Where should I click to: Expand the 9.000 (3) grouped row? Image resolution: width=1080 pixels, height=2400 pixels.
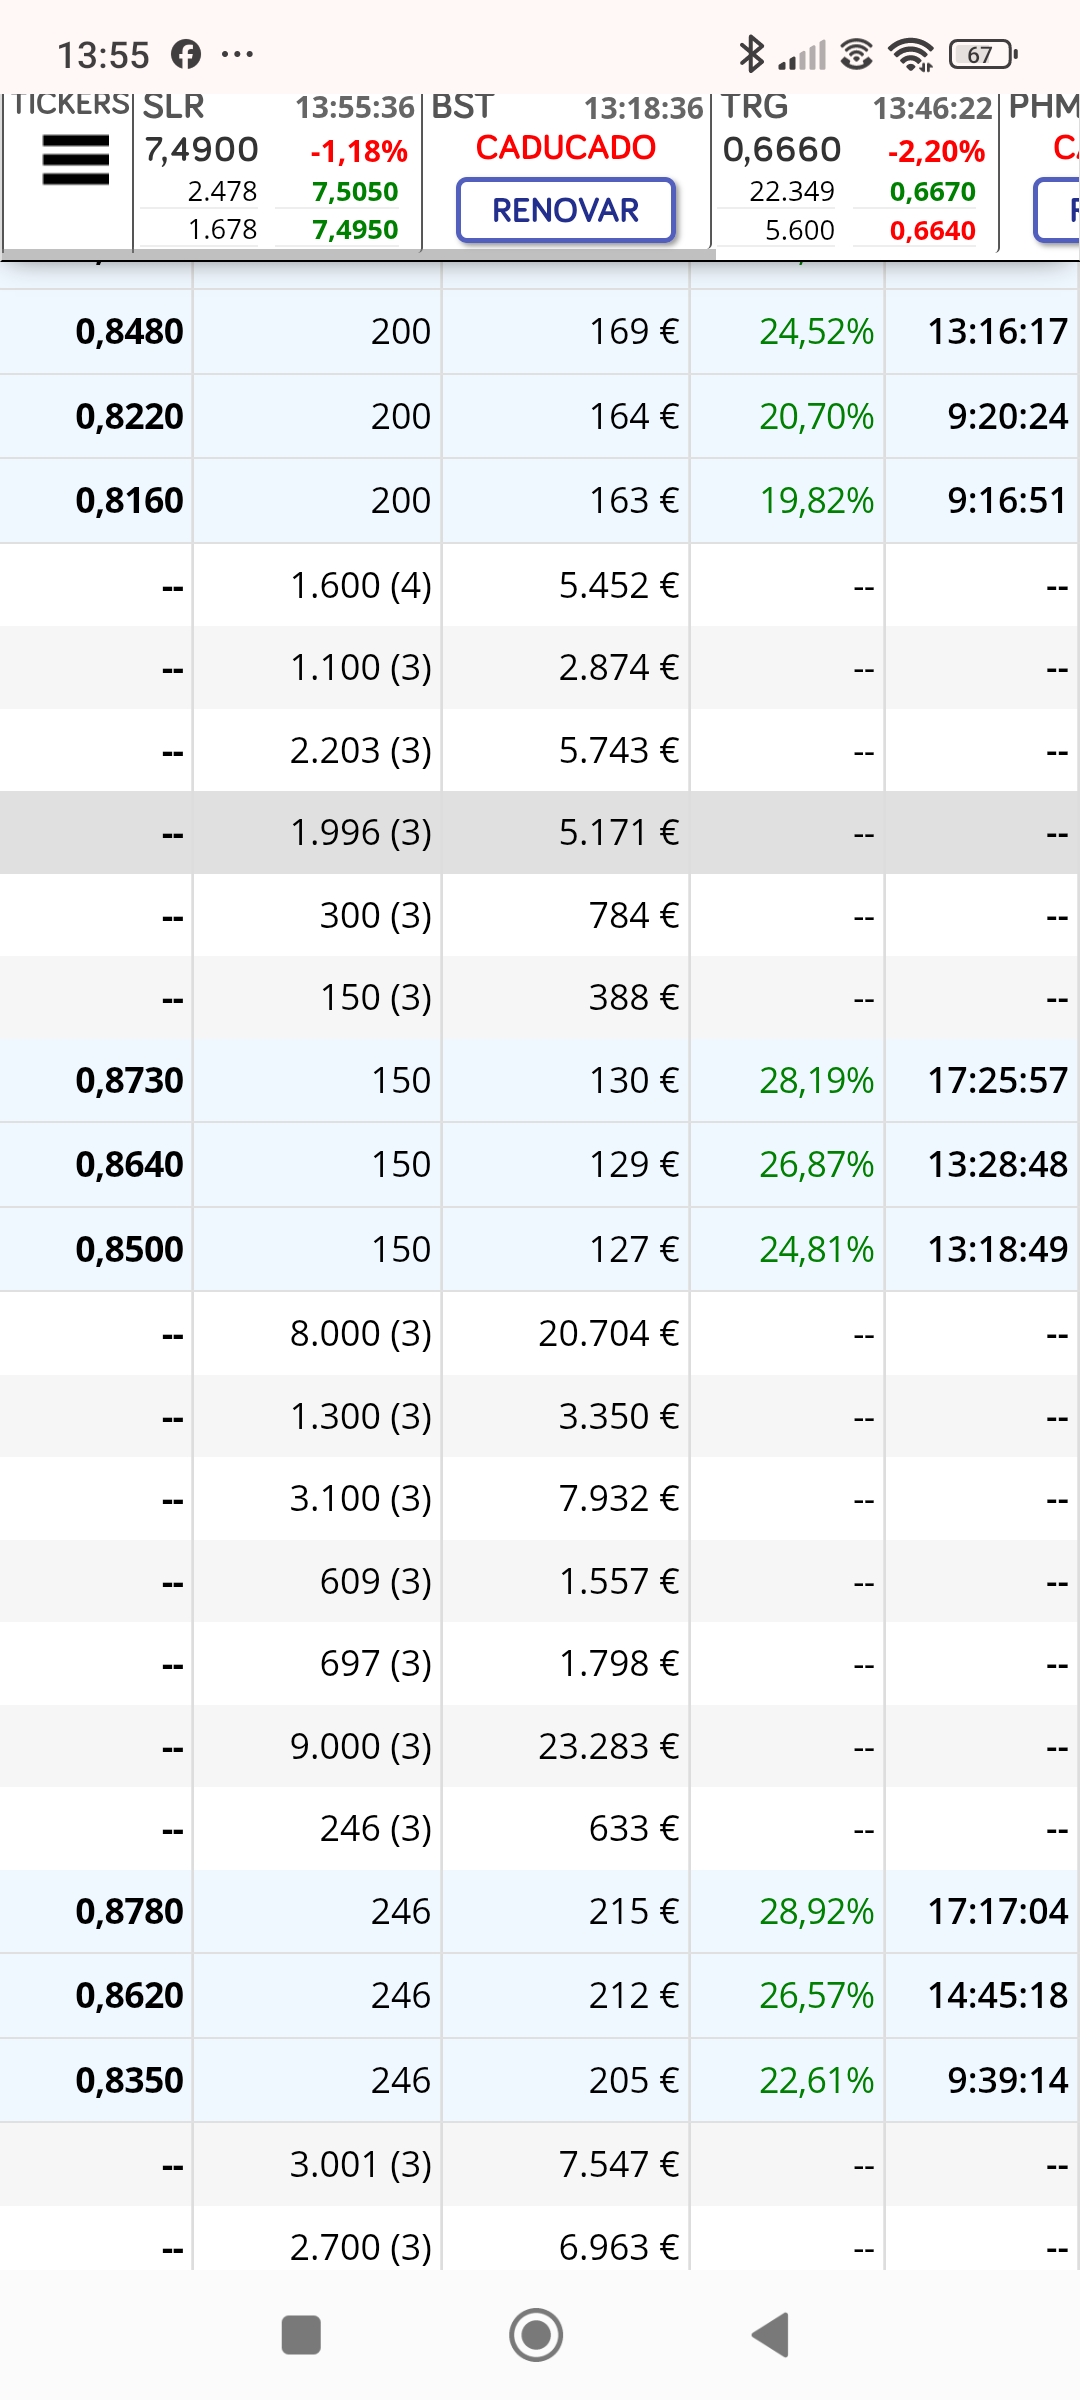click(540, 1746)
